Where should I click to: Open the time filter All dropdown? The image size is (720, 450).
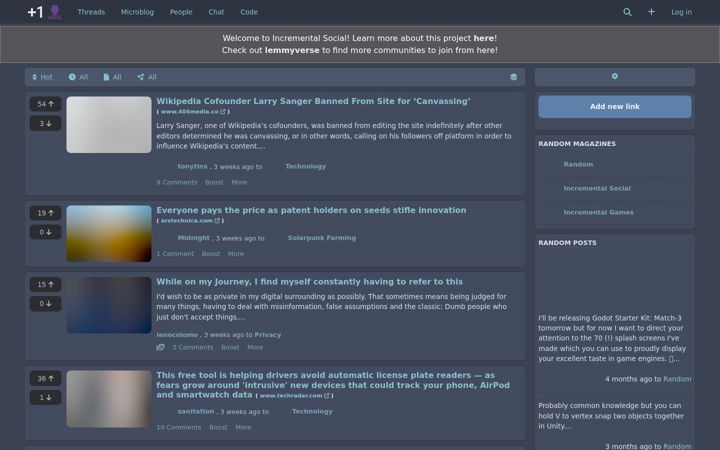point(78,77)
